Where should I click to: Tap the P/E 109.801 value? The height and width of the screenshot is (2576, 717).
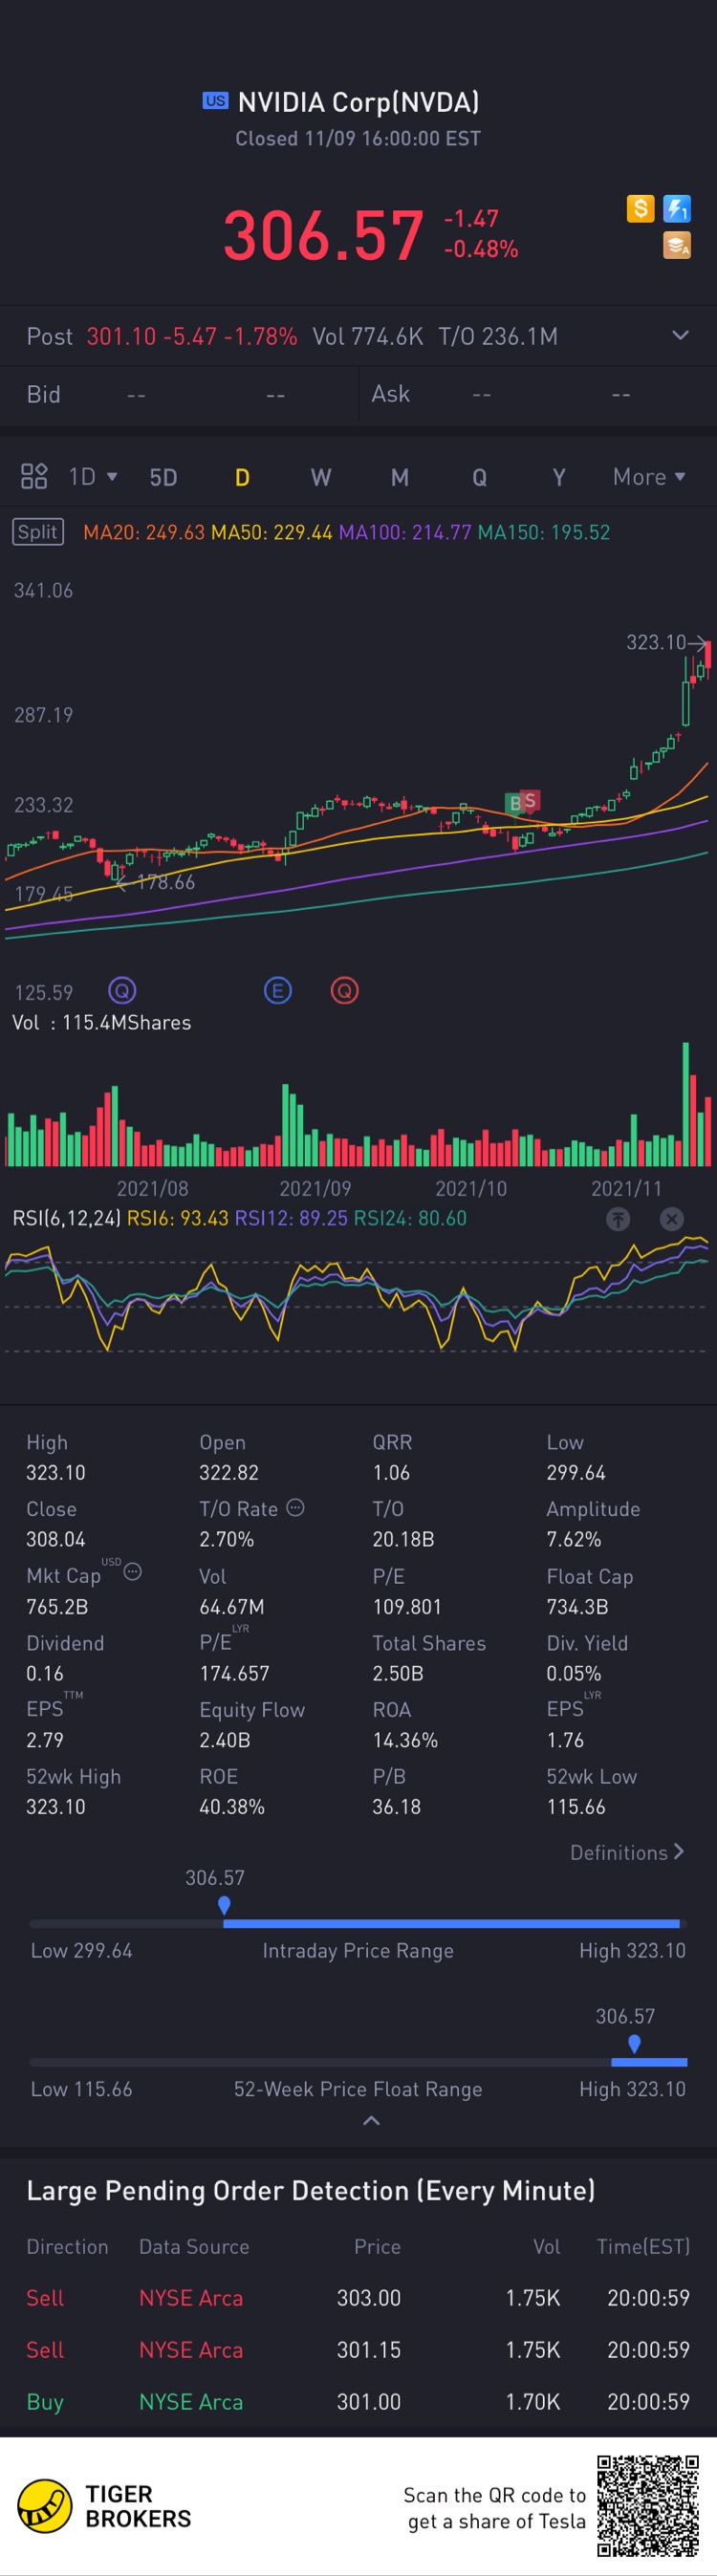[407, 1606]
